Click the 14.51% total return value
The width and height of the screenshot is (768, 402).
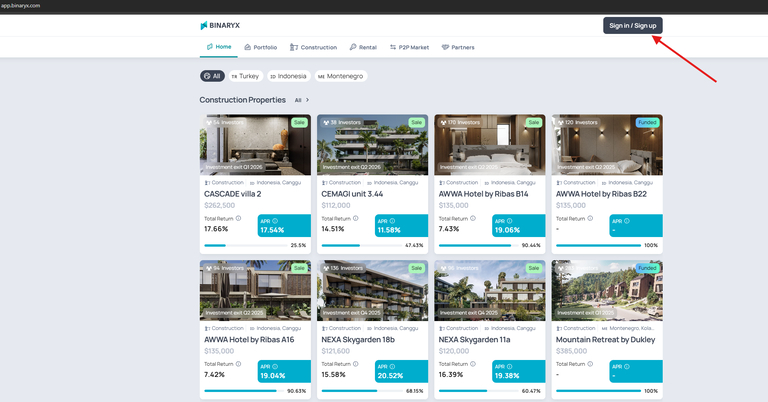point(333,229)
